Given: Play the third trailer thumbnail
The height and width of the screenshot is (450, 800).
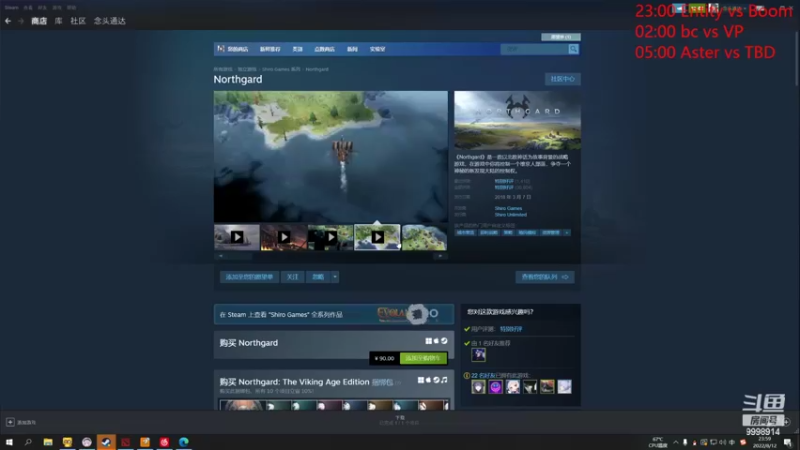Looking at the screenshot, I should pos(331,237).
